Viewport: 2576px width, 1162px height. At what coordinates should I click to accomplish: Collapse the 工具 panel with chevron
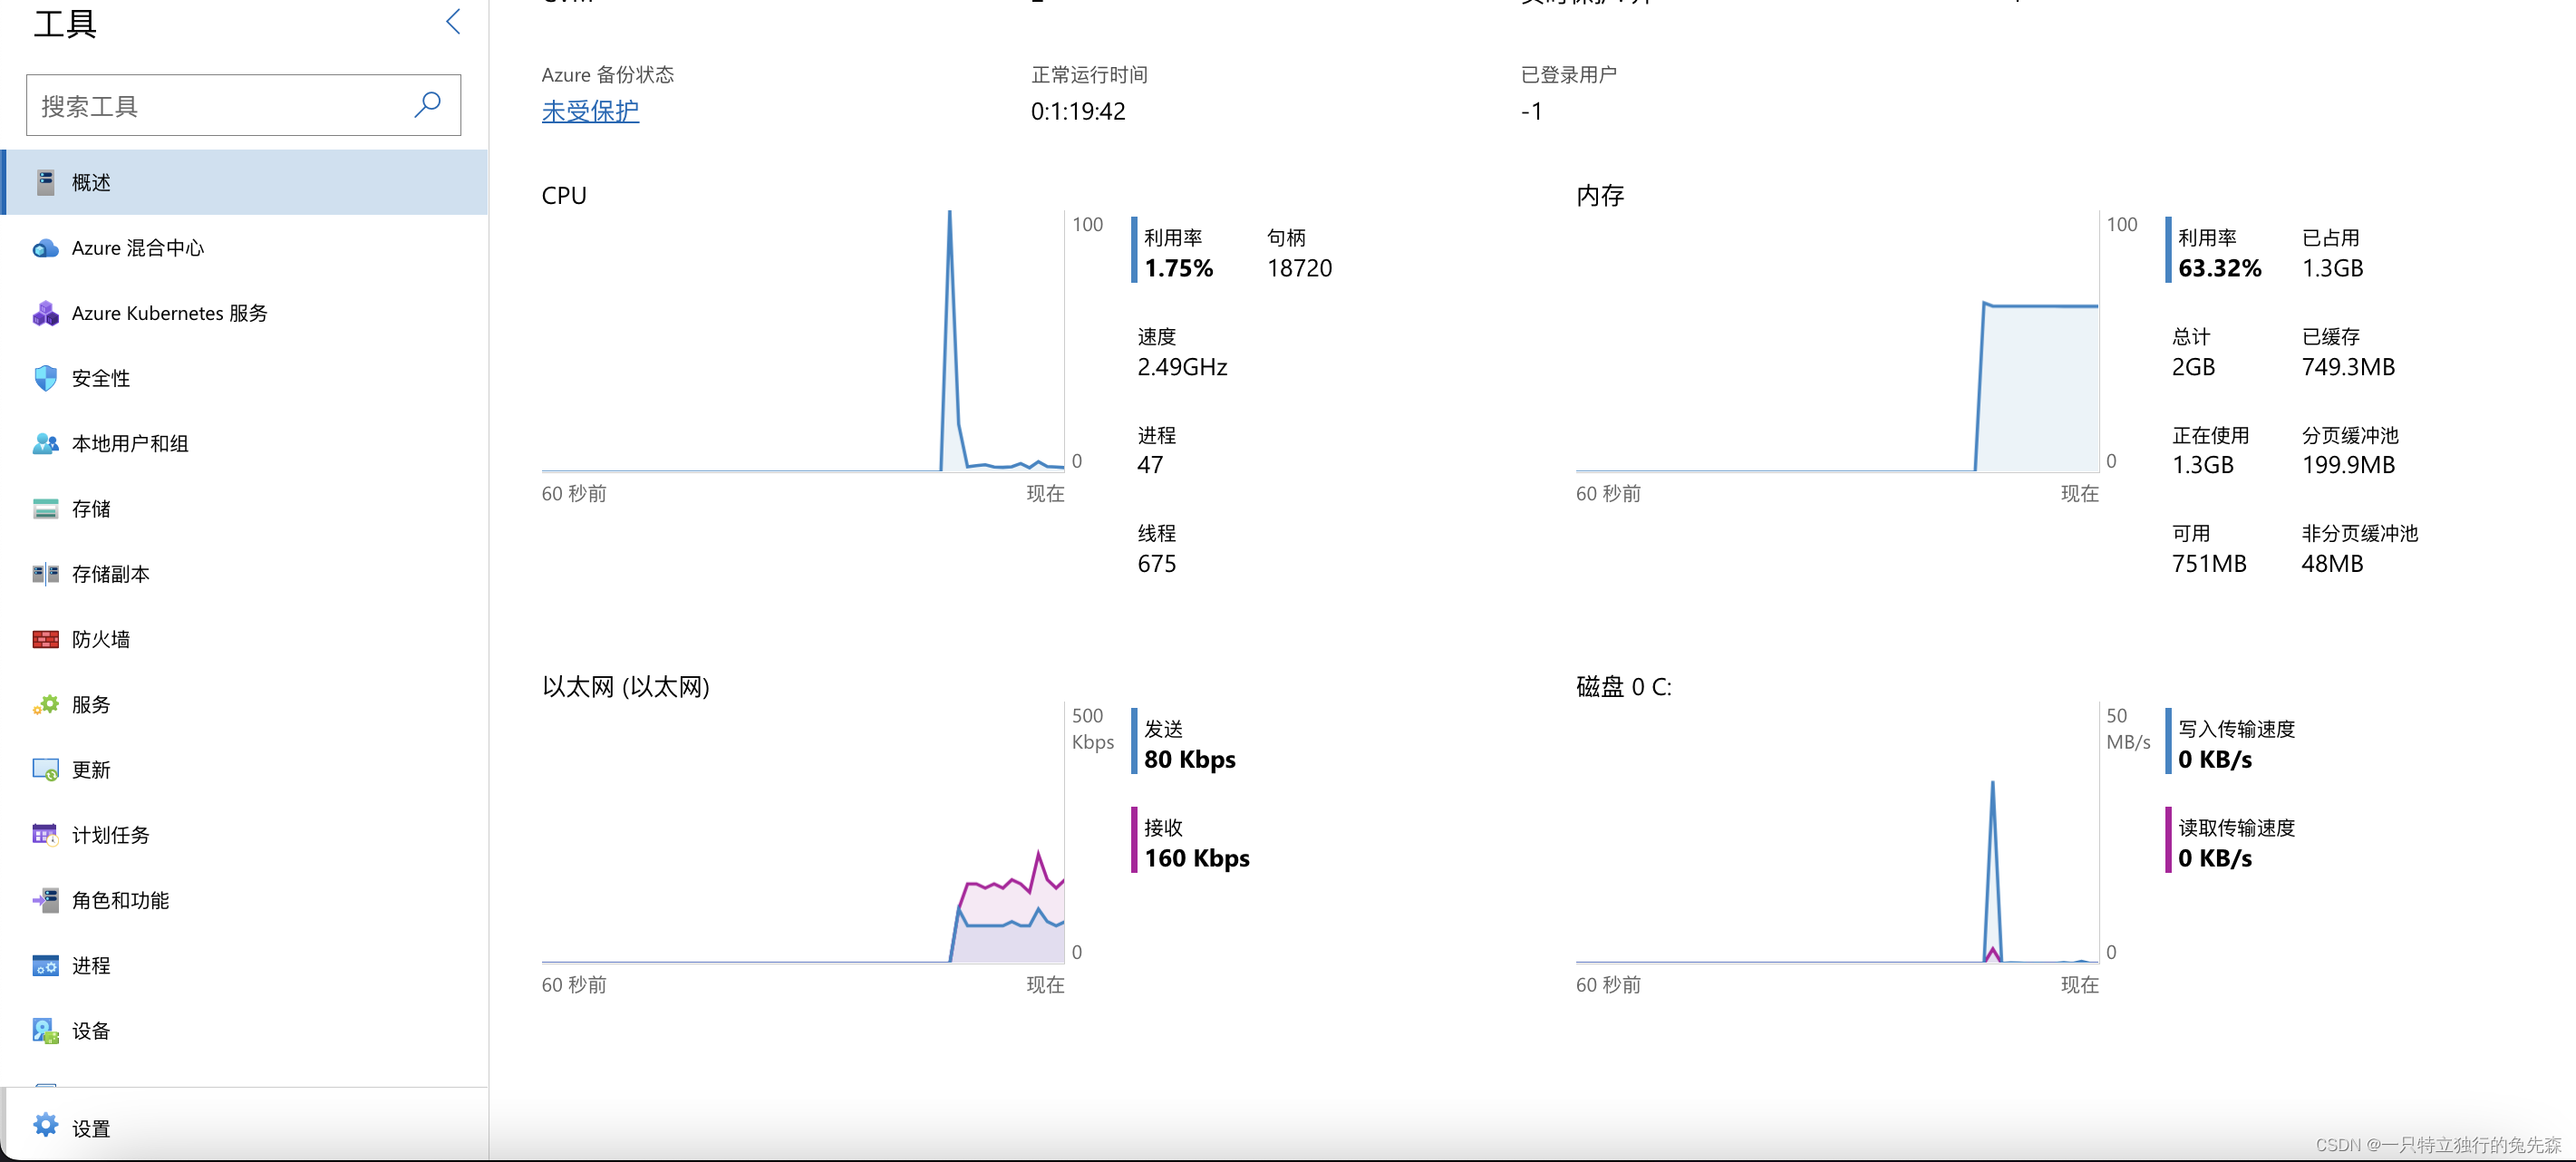[x=453, y=22]
